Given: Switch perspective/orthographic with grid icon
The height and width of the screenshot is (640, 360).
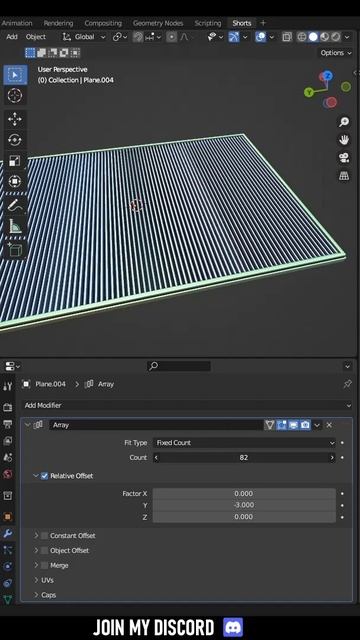Looking at the screenshot, I should 344,176.
